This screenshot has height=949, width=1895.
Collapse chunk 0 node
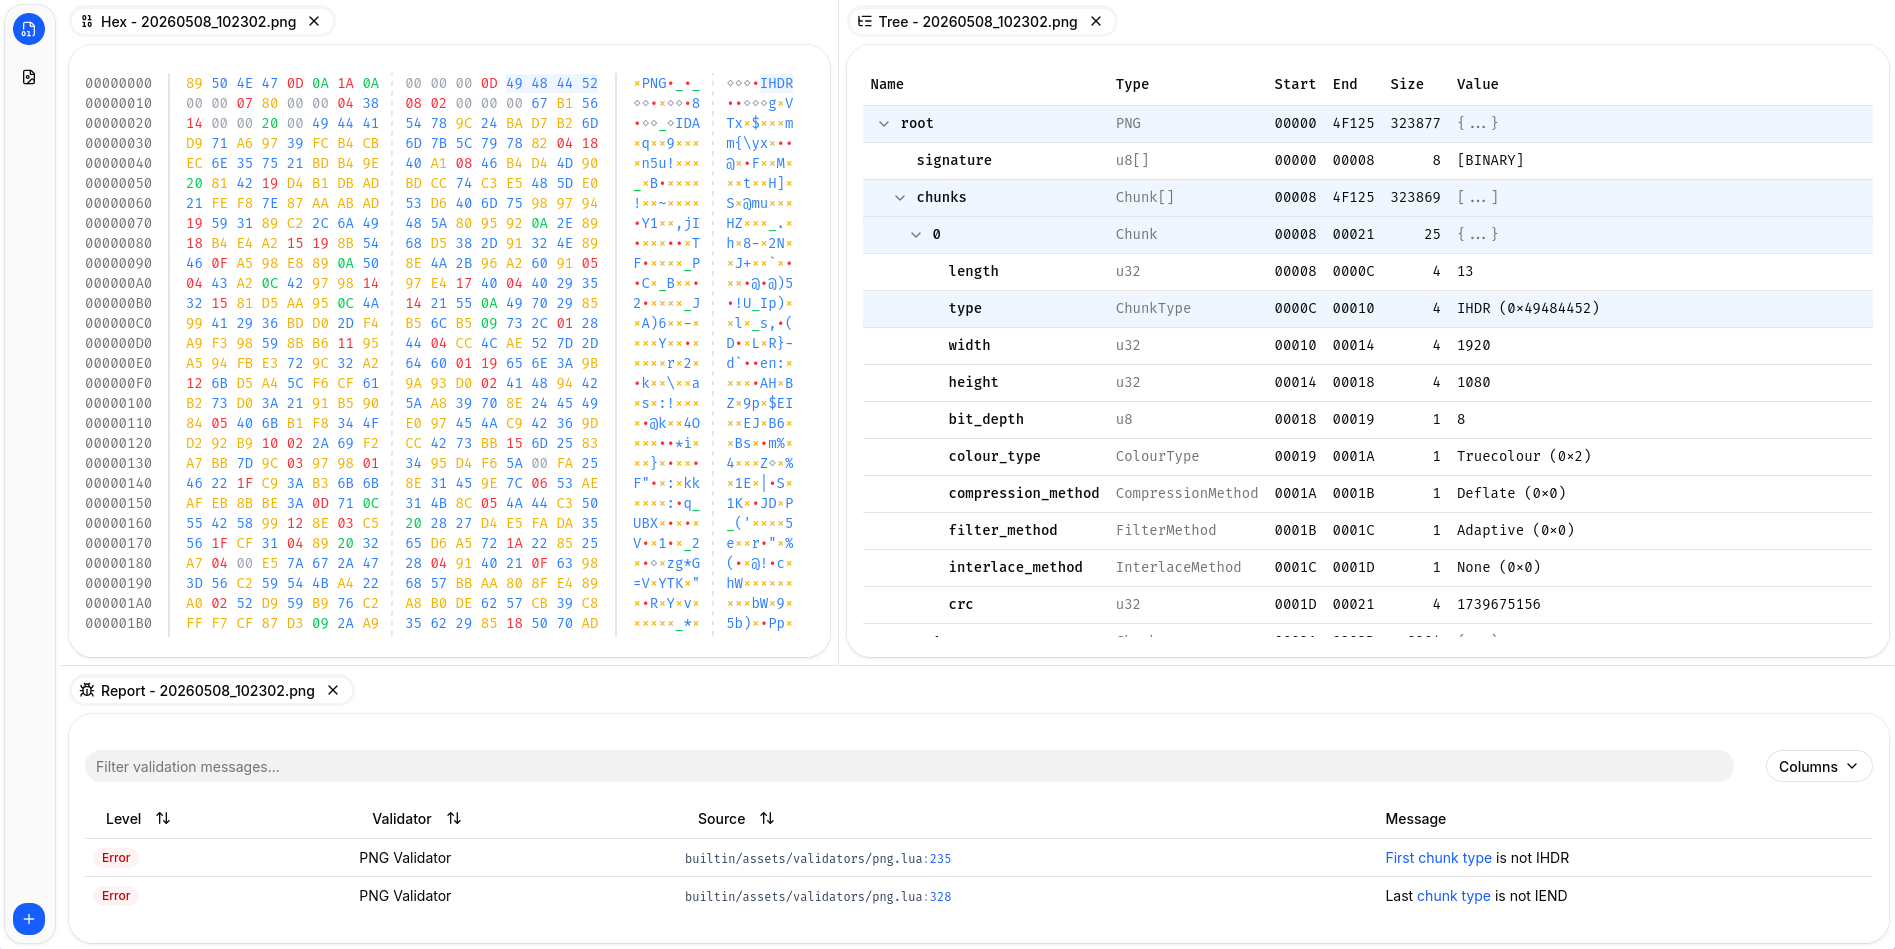click(916, 234)
